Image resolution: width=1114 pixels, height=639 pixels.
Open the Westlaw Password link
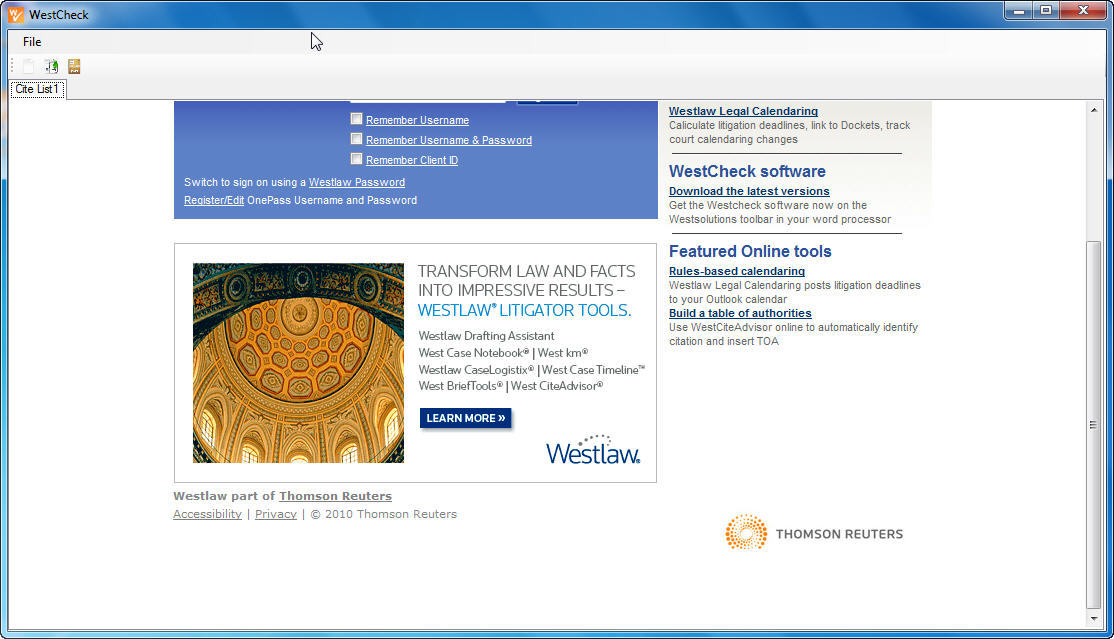click(x=357, y=182)
